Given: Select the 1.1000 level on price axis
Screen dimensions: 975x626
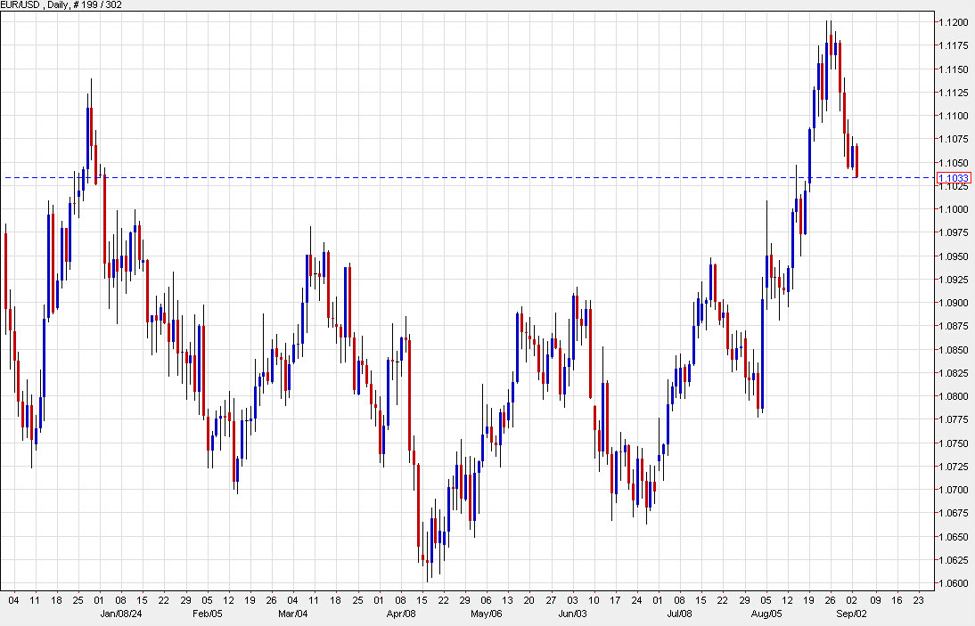Looking at the screenshot, I should pos(951,209).
